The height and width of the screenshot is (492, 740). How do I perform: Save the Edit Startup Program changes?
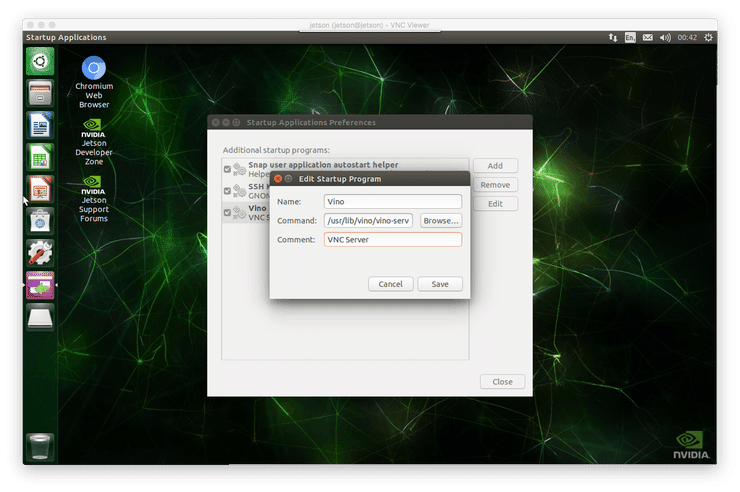[x=440, y=284]
